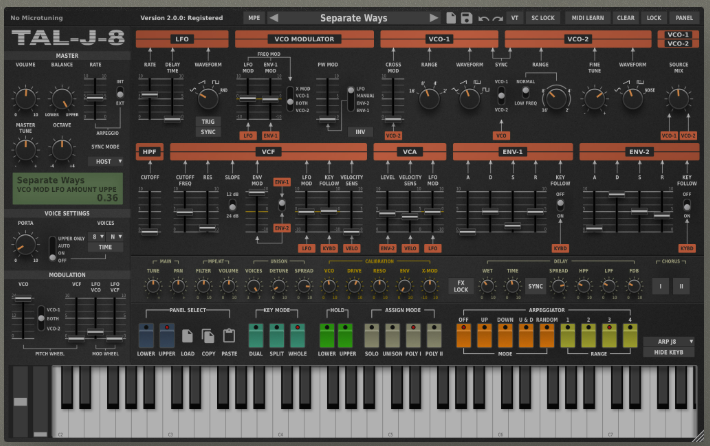Open the ARP J8 dropdown
The height and width of the screenshot is (446, 710).
click(x=669, y=341)
